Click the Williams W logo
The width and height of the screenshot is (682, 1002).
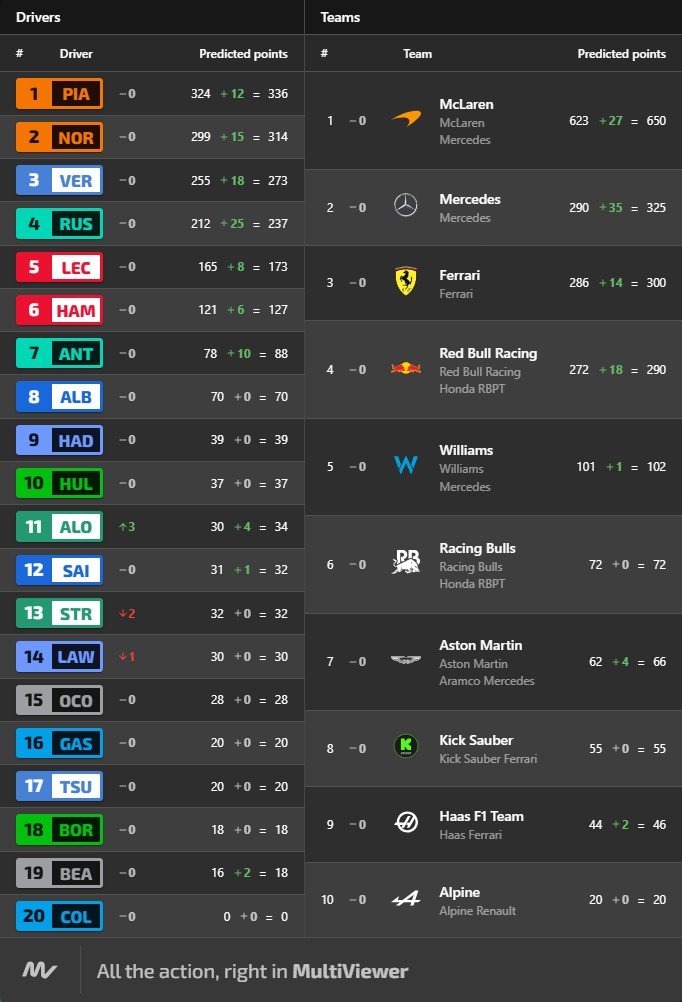click(x=405, y=466)
